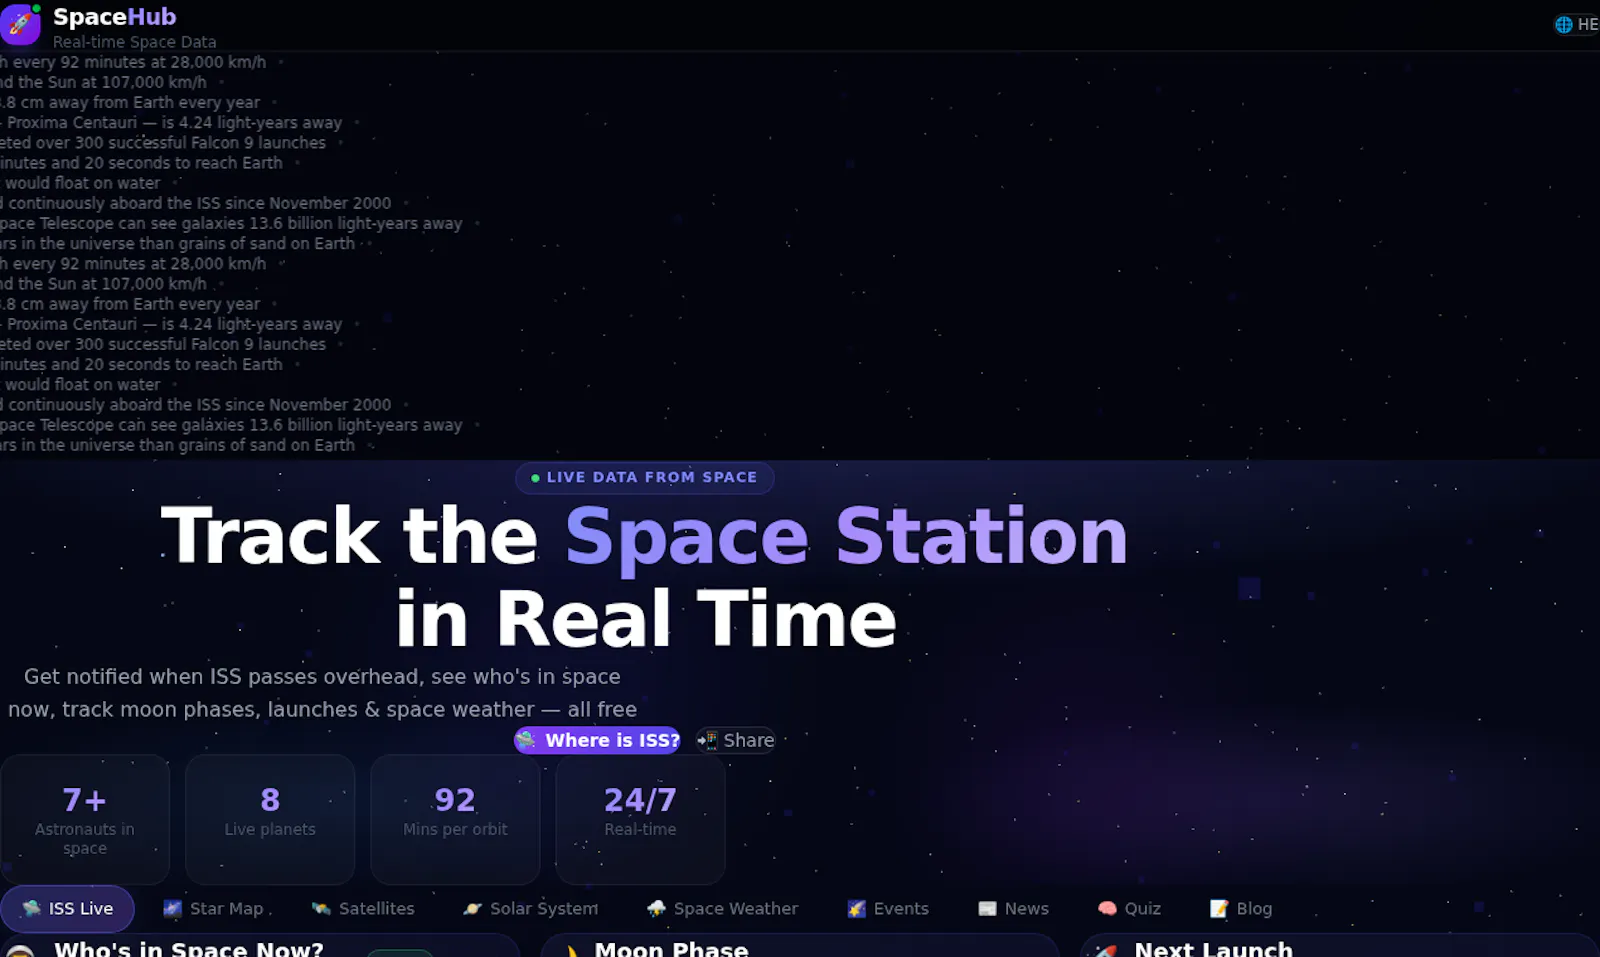The image size is (1600, 957).
Task: Open the Events tab
Action: [888, 908]
